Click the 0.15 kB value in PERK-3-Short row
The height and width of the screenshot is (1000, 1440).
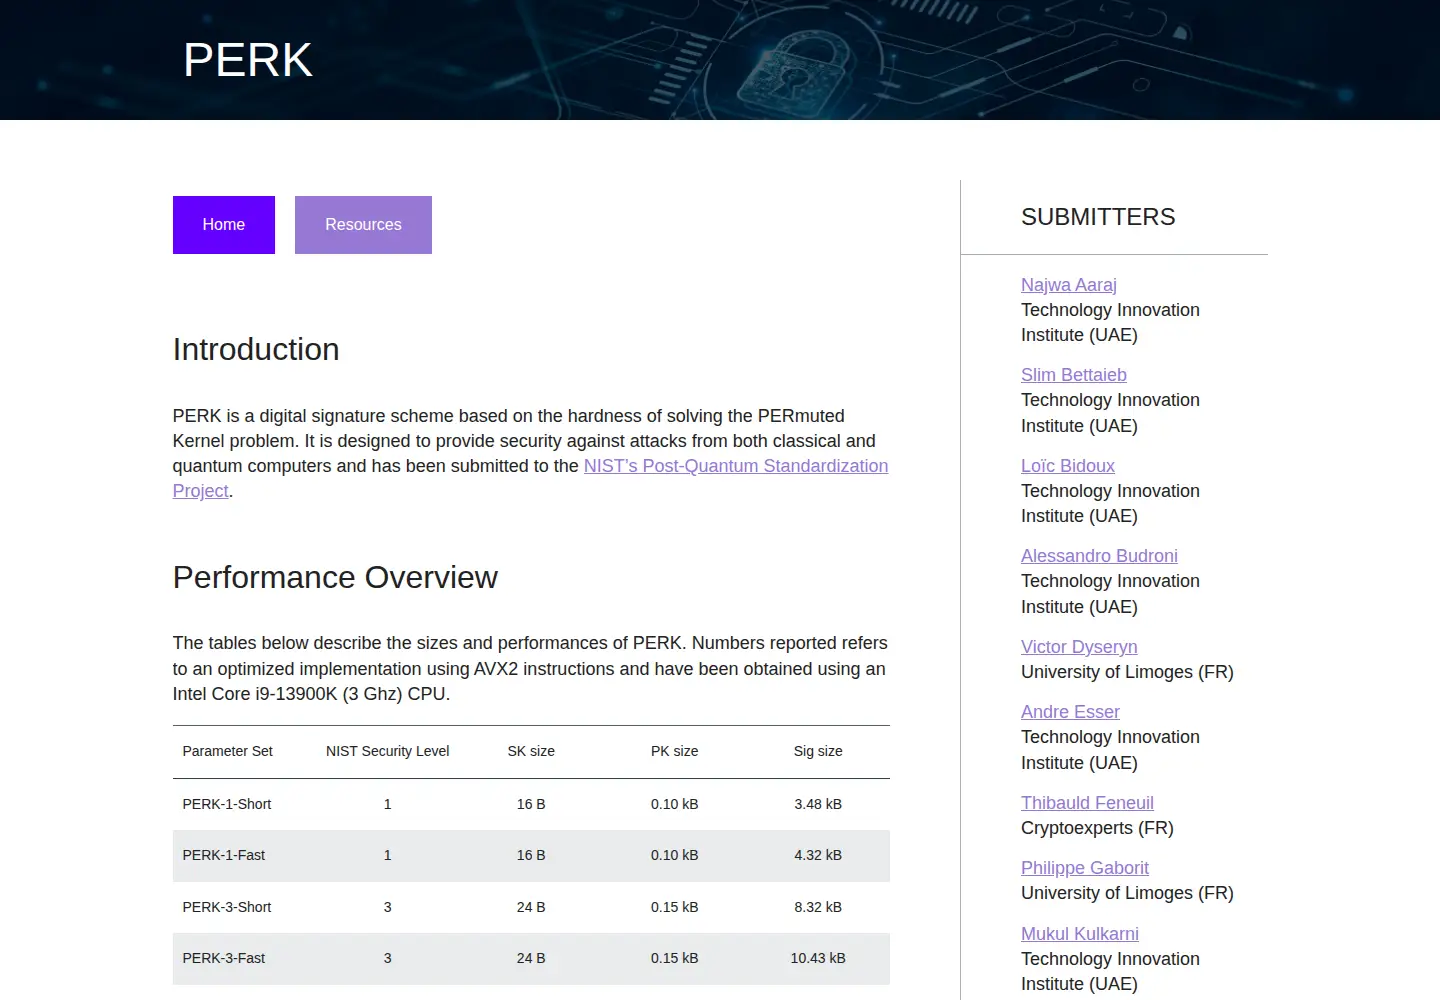click(x=674, y=907)
